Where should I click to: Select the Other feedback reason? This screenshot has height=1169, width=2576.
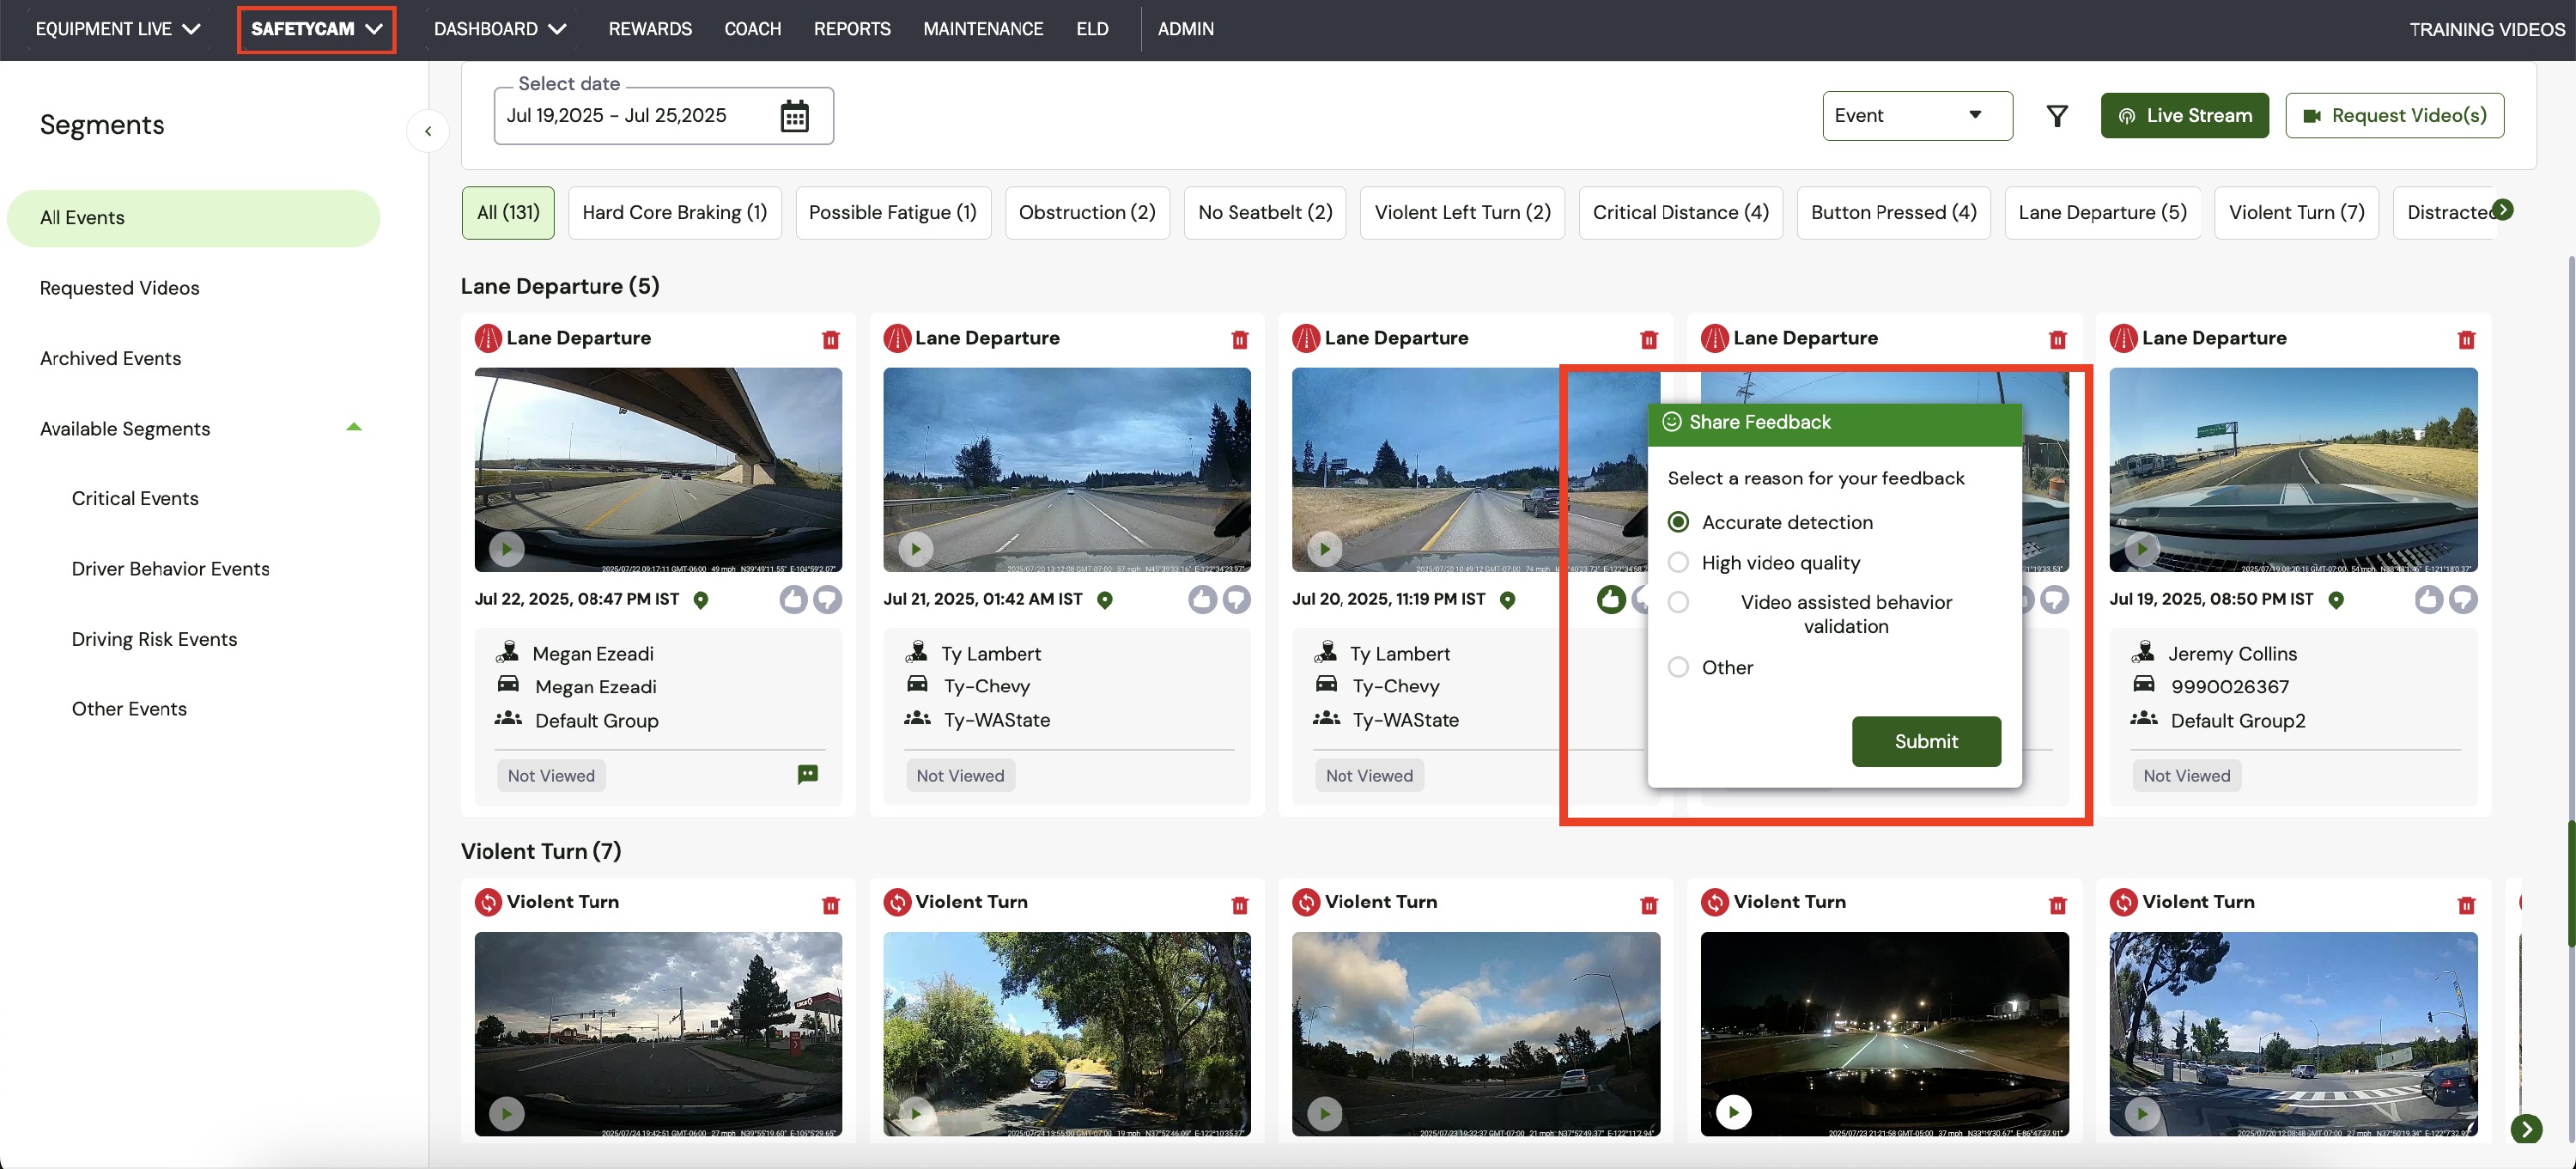pyautogui.click(x=1678, y=667)
